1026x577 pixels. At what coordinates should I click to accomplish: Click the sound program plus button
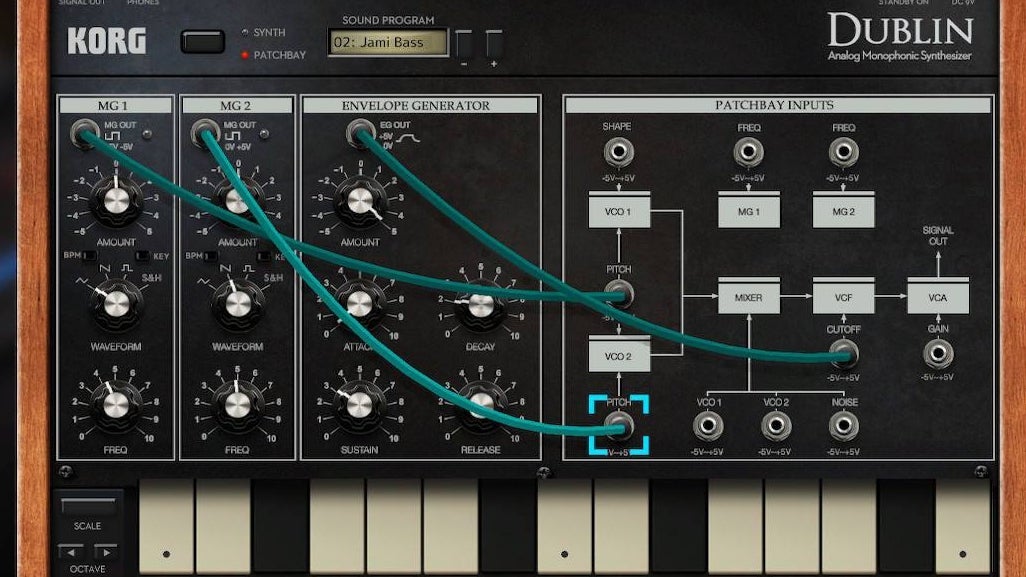click(x=494, y=44)
